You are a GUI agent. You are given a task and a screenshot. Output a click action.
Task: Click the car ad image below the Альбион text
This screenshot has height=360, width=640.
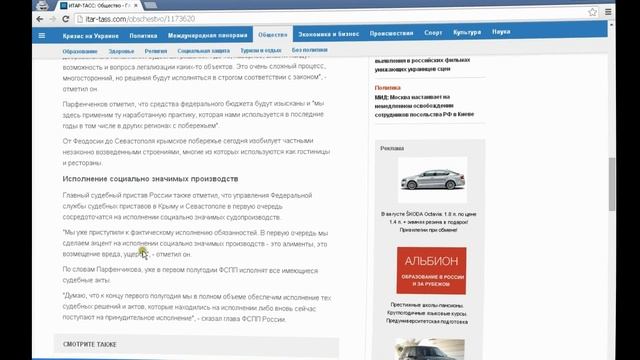point(430,349)
